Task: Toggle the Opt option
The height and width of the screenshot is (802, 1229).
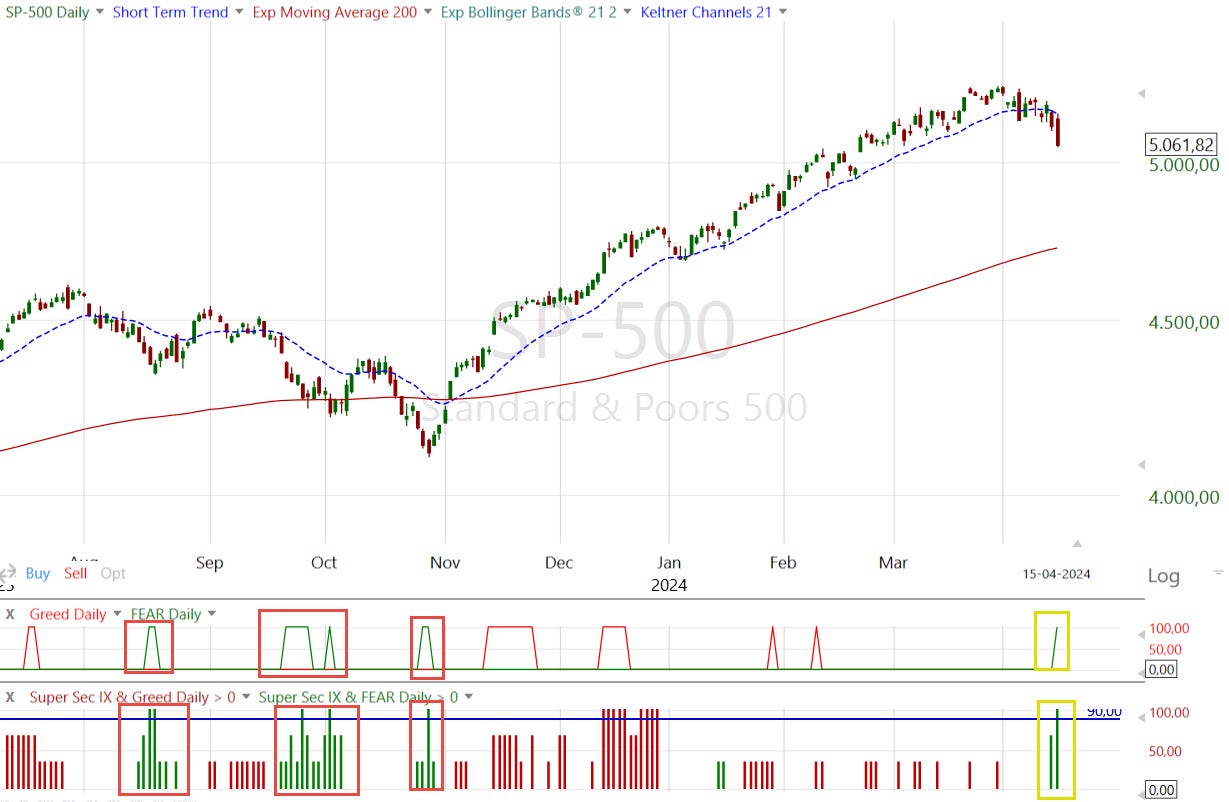Action: point(113,573)
